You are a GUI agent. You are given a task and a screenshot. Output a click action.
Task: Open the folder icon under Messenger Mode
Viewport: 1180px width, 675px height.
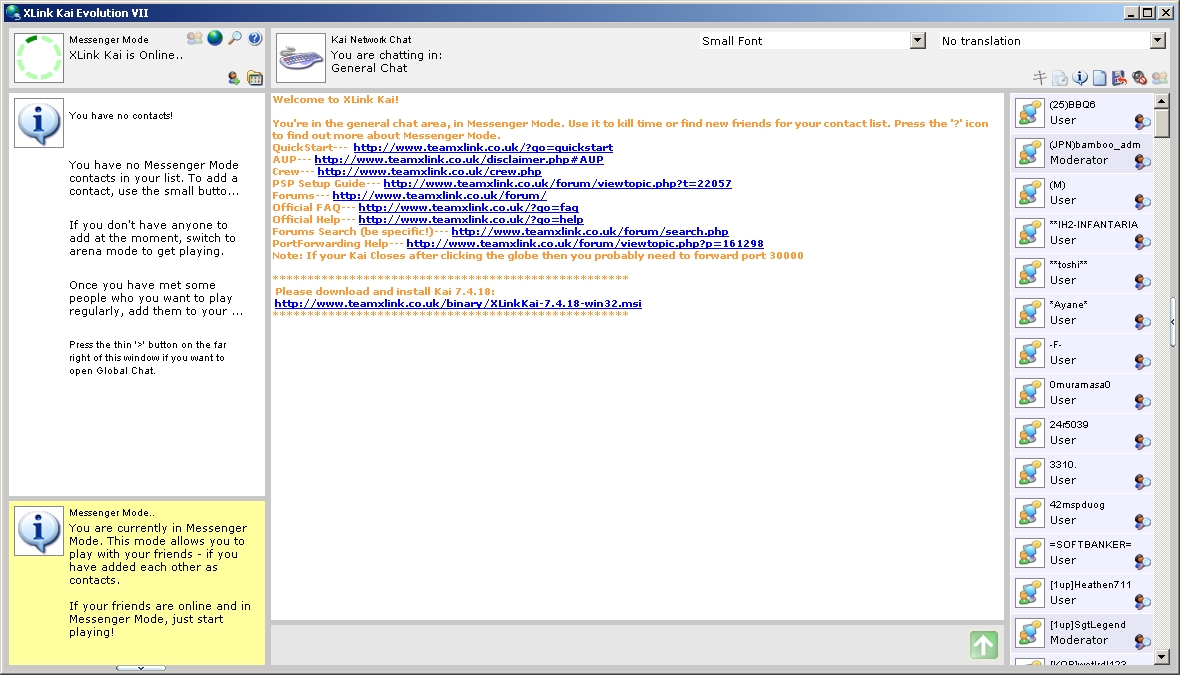[255, 78]
